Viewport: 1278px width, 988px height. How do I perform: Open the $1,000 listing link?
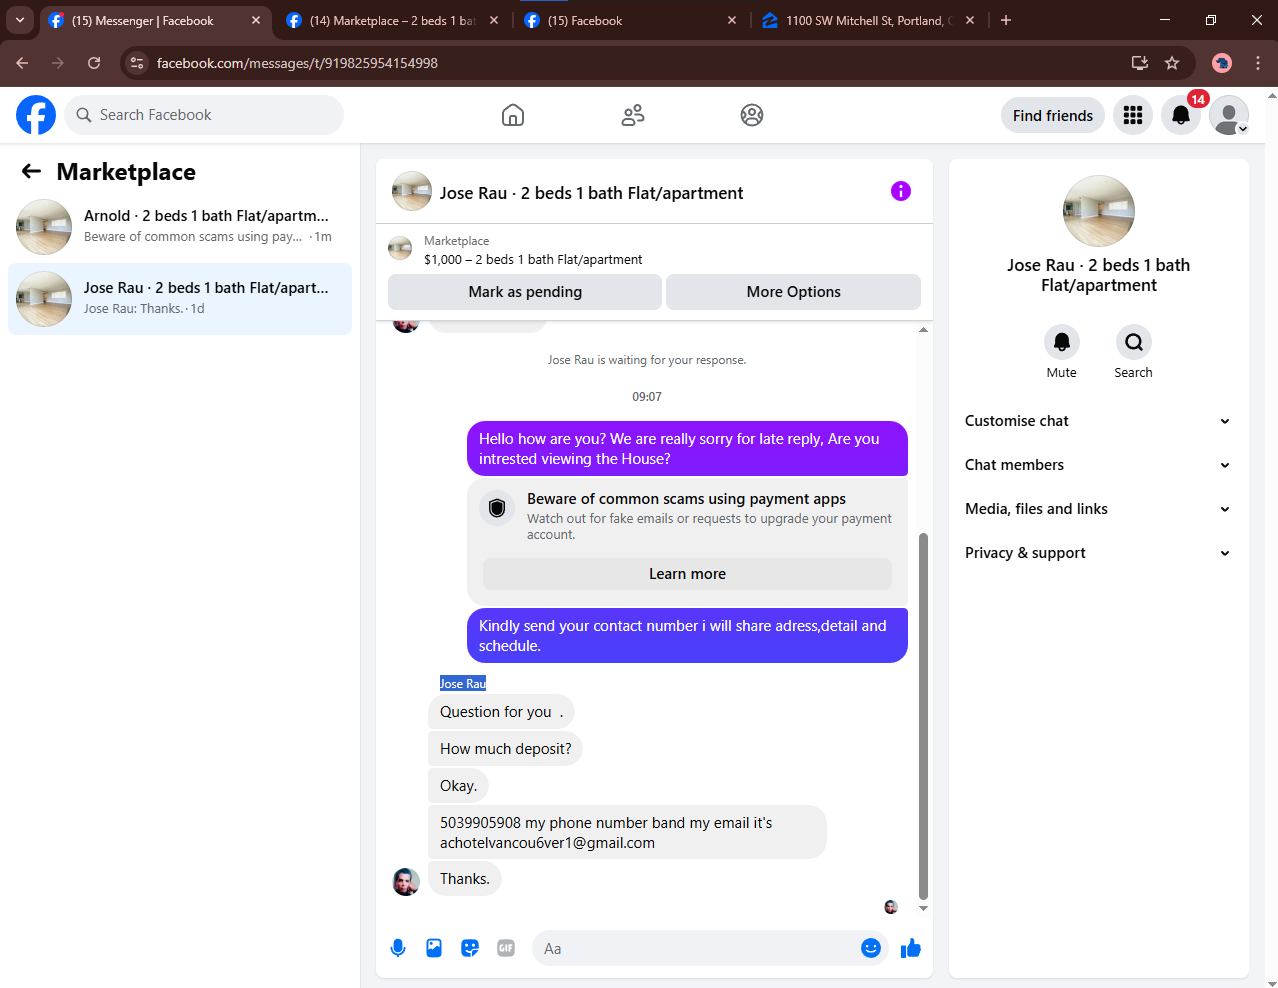coord(533,259)
